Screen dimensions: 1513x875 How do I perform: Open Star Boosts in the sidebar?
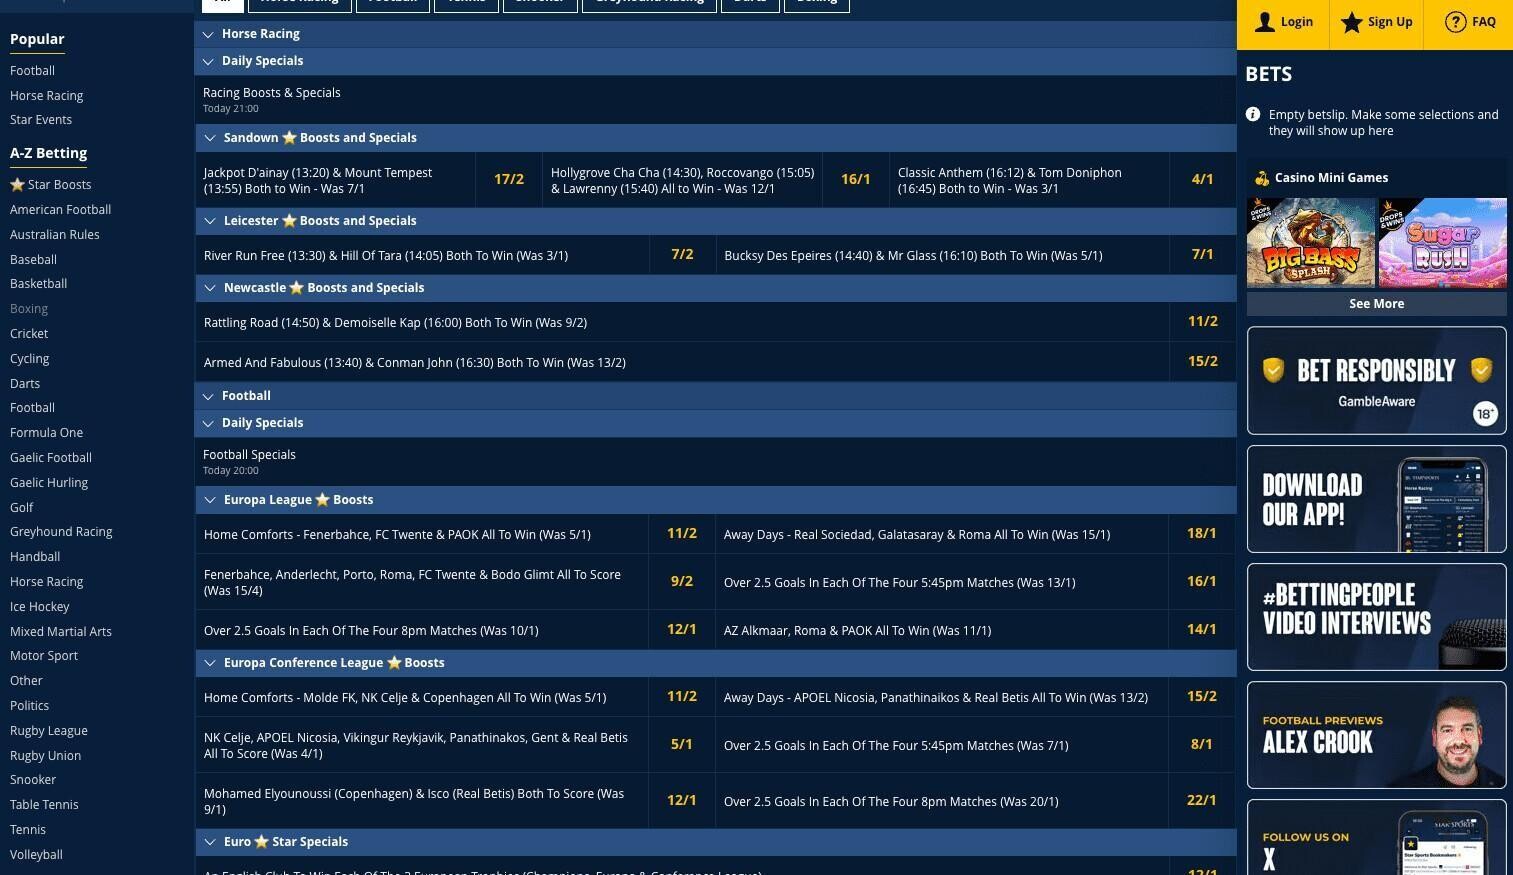click(x=51, y=185)
